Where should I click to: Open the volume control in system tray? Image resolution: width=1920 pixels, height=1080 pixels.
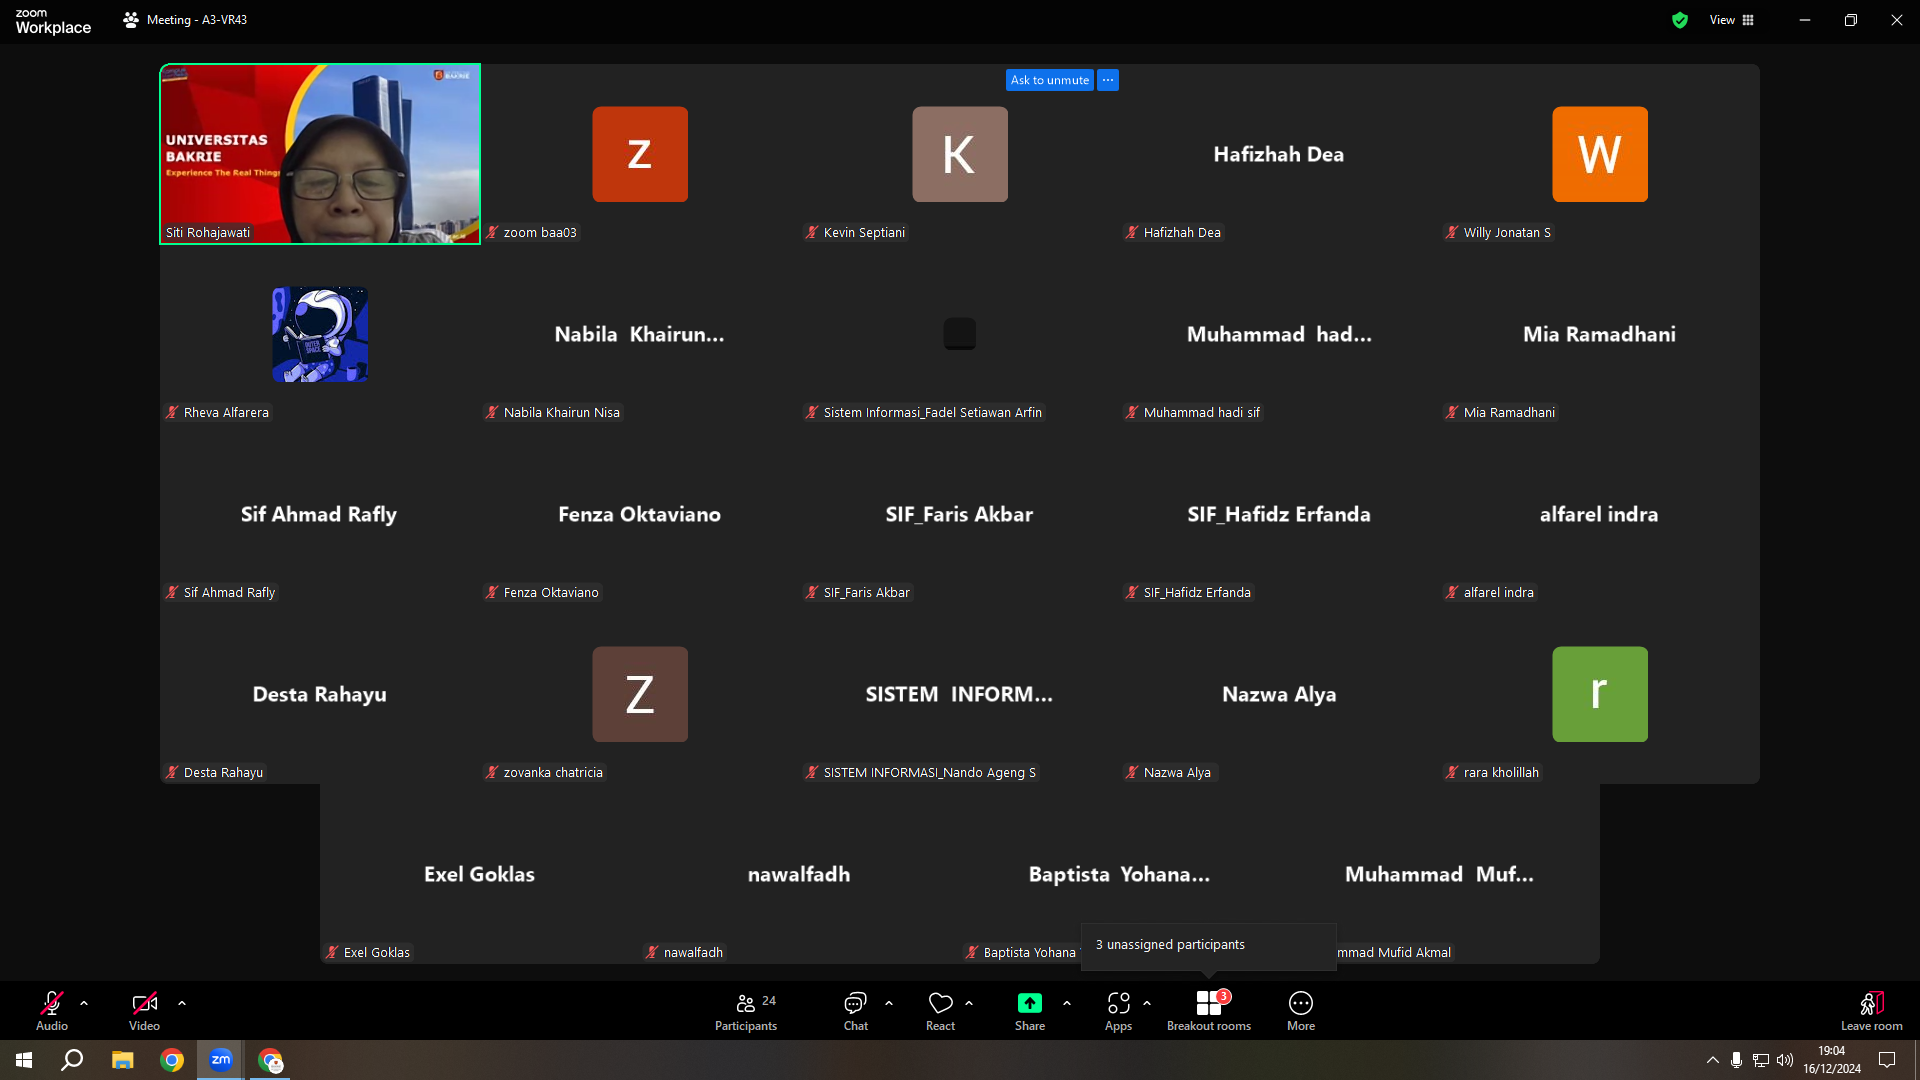coord(1785,1060)
